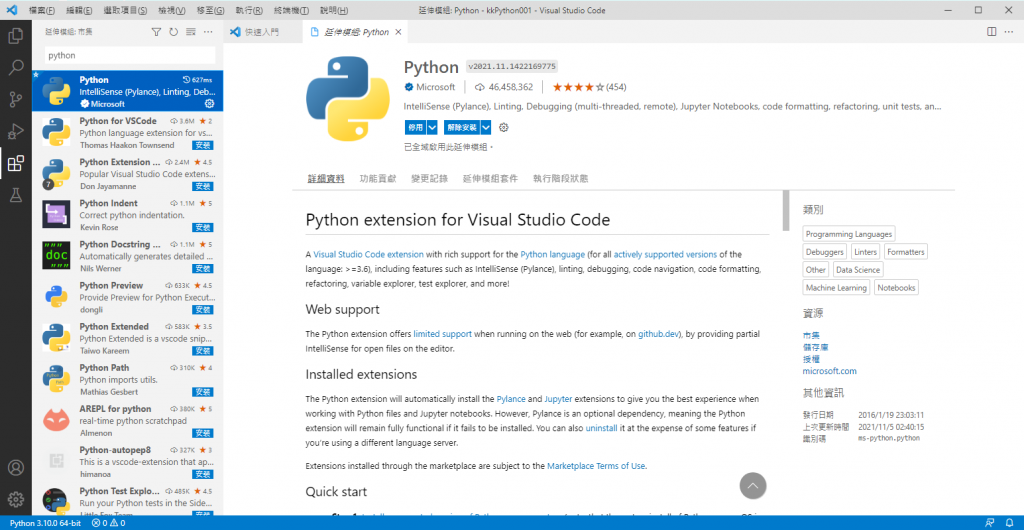Open the Manage gear at activity bar bottom
Screen dimensions: 1024x530
click(15, 499)
